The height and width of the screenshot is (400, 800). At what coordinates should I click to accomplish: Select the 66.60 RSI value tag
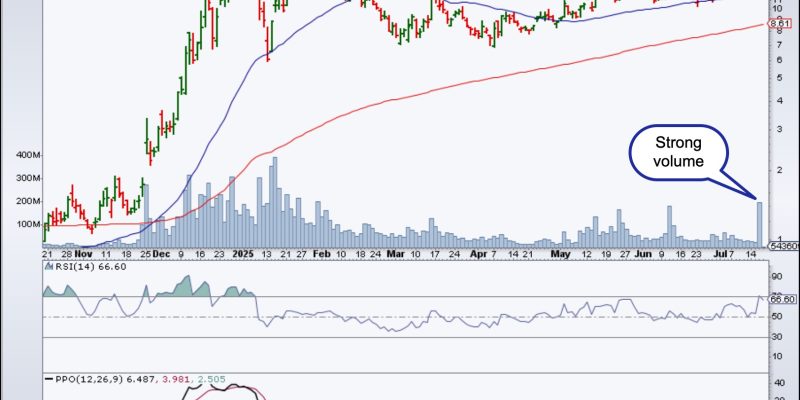[x=784, y=299]
